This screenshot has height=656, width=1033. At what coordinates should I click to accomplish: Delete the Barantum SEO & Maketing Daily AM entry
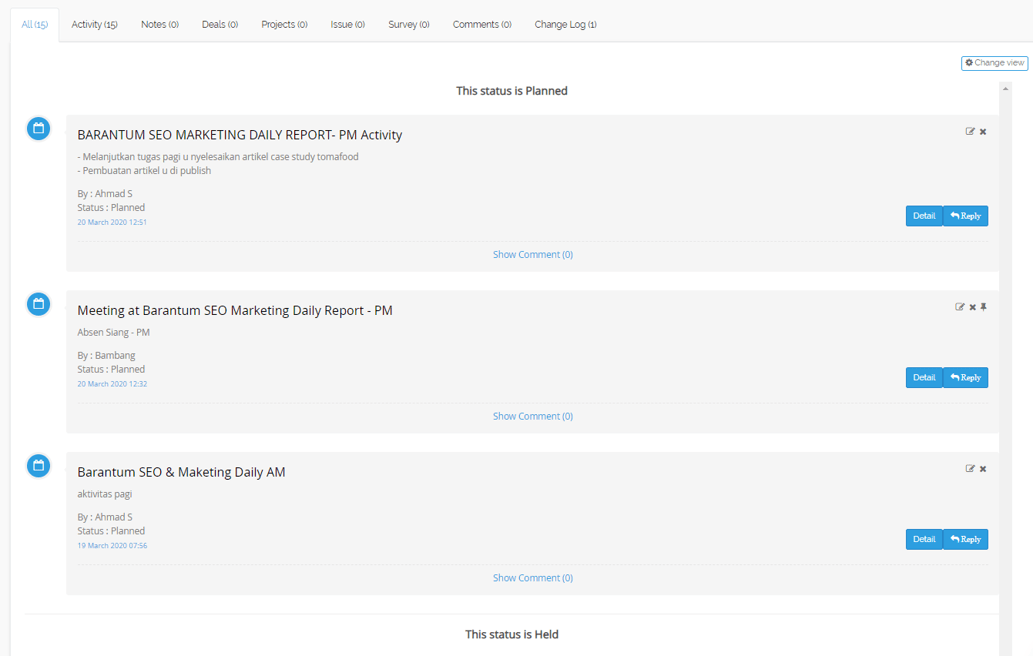pos(983,469)
